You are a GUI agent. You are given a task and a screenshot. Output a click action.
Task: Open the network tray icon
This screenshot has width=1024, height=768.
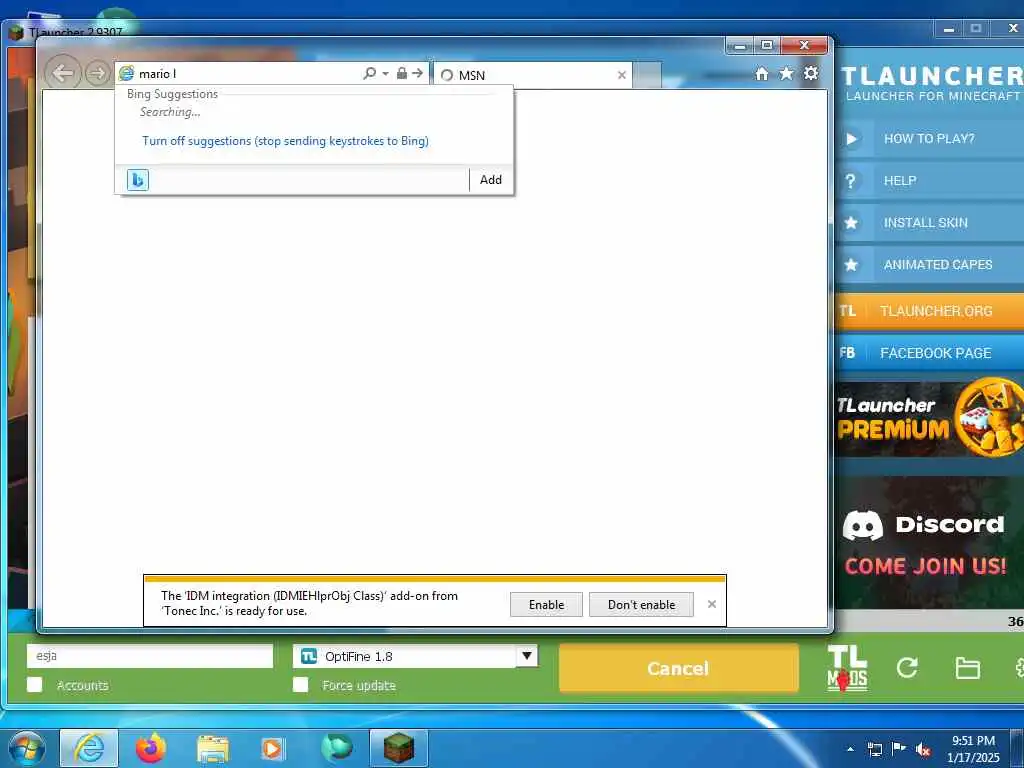(874, 749)
